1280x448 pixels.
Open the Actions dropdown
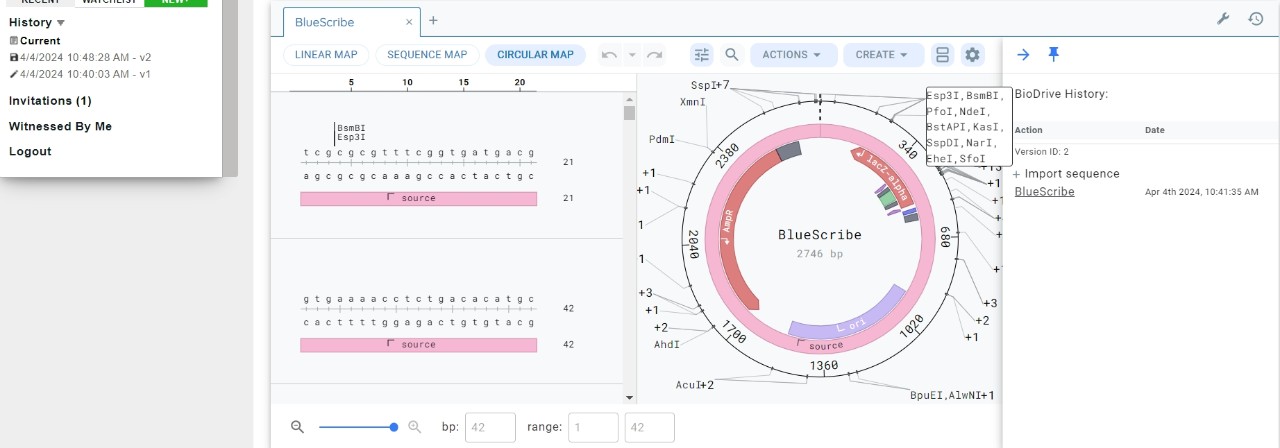click(792, 55)
